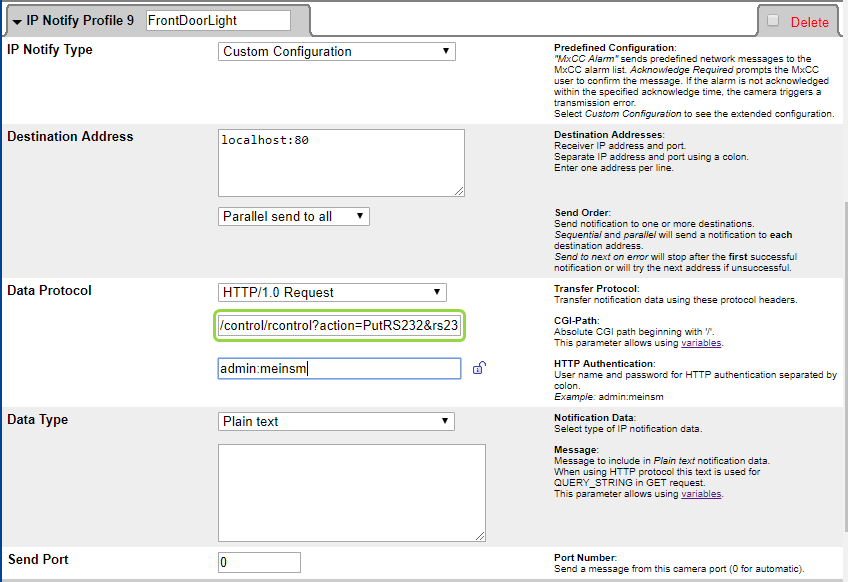
Task: Click the IP Notify Type label
Action: tap(50, 50)
